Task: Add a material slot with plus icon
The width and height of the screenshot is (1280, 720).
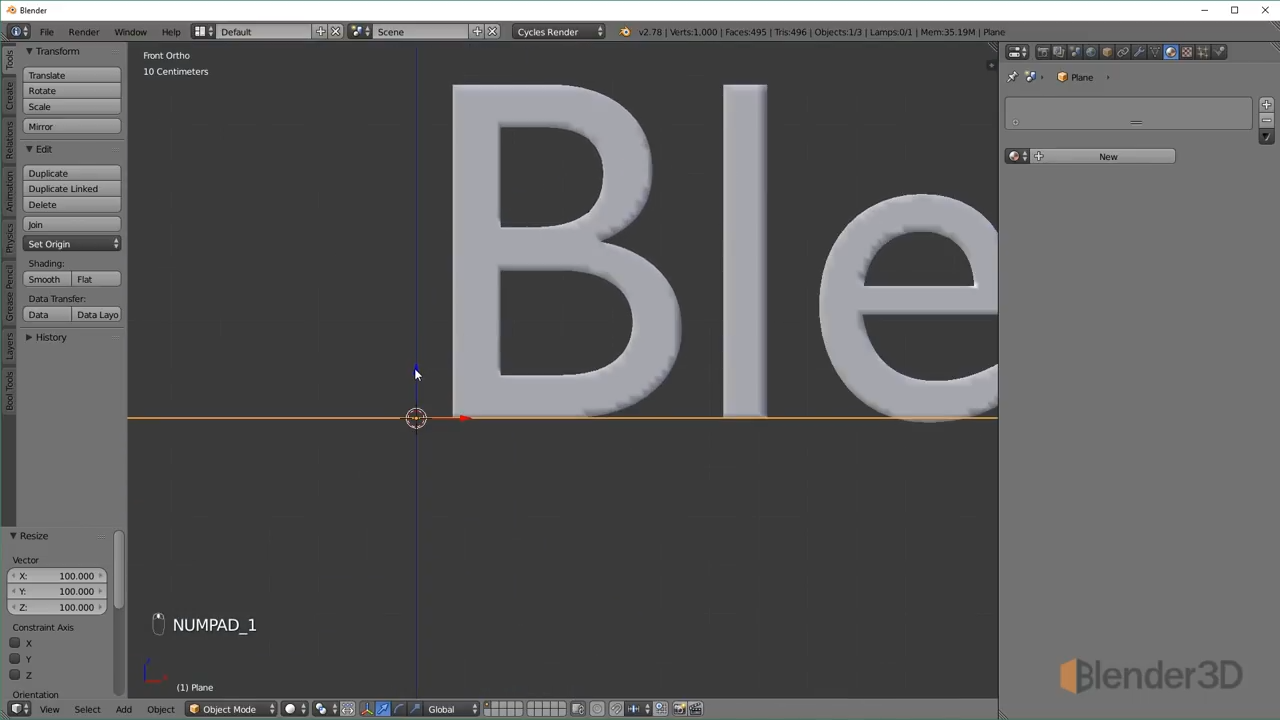Action: (x=1266, y=104)
